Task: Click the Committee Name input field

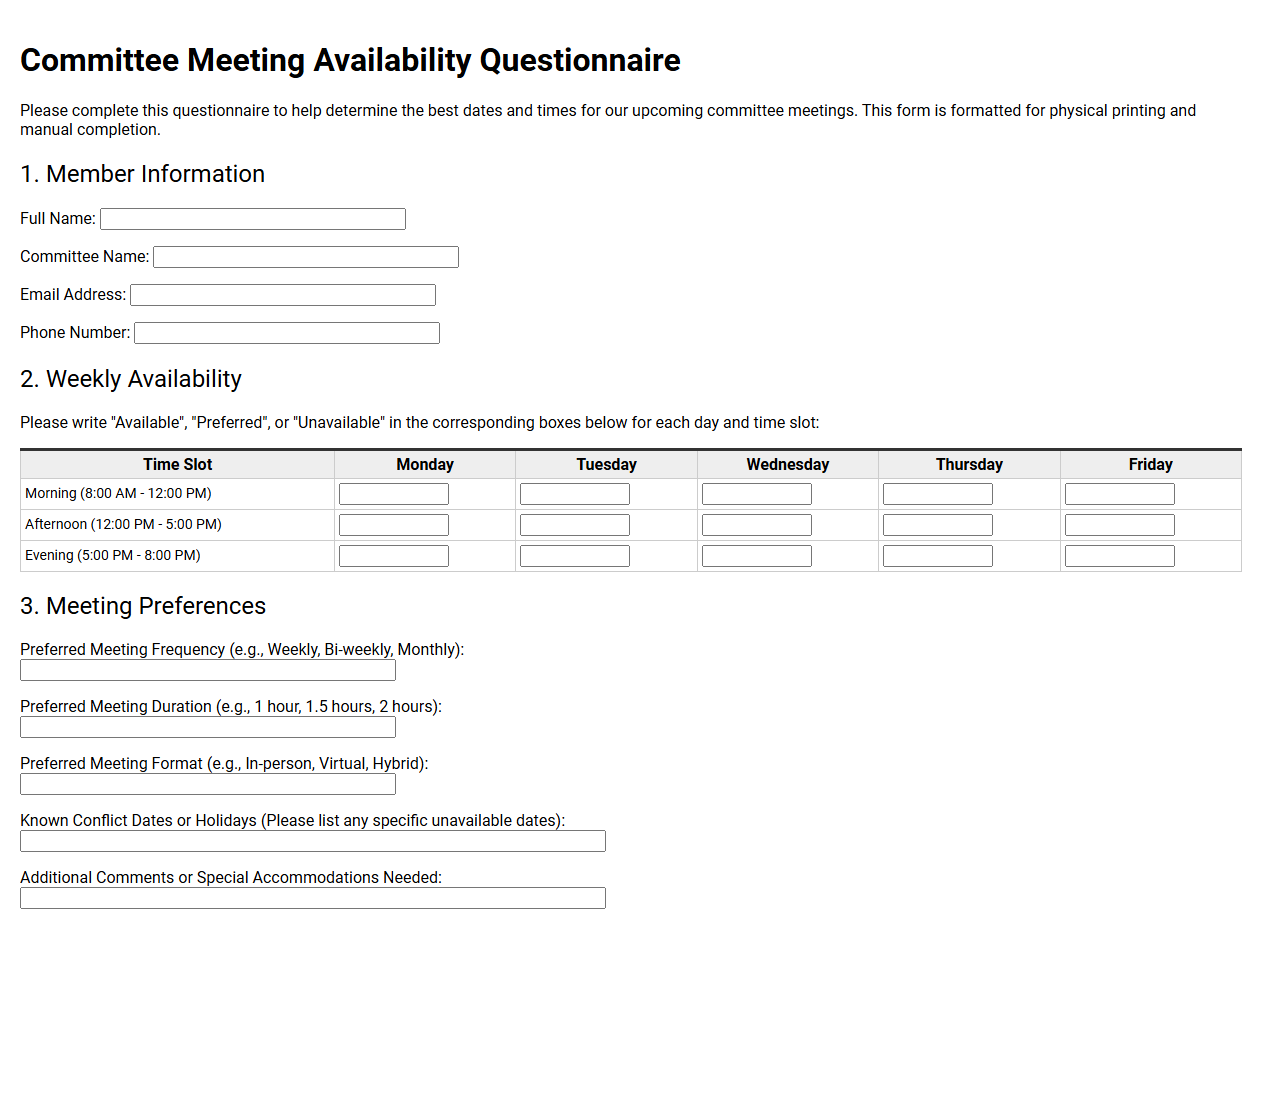Action: click(306, 257)
